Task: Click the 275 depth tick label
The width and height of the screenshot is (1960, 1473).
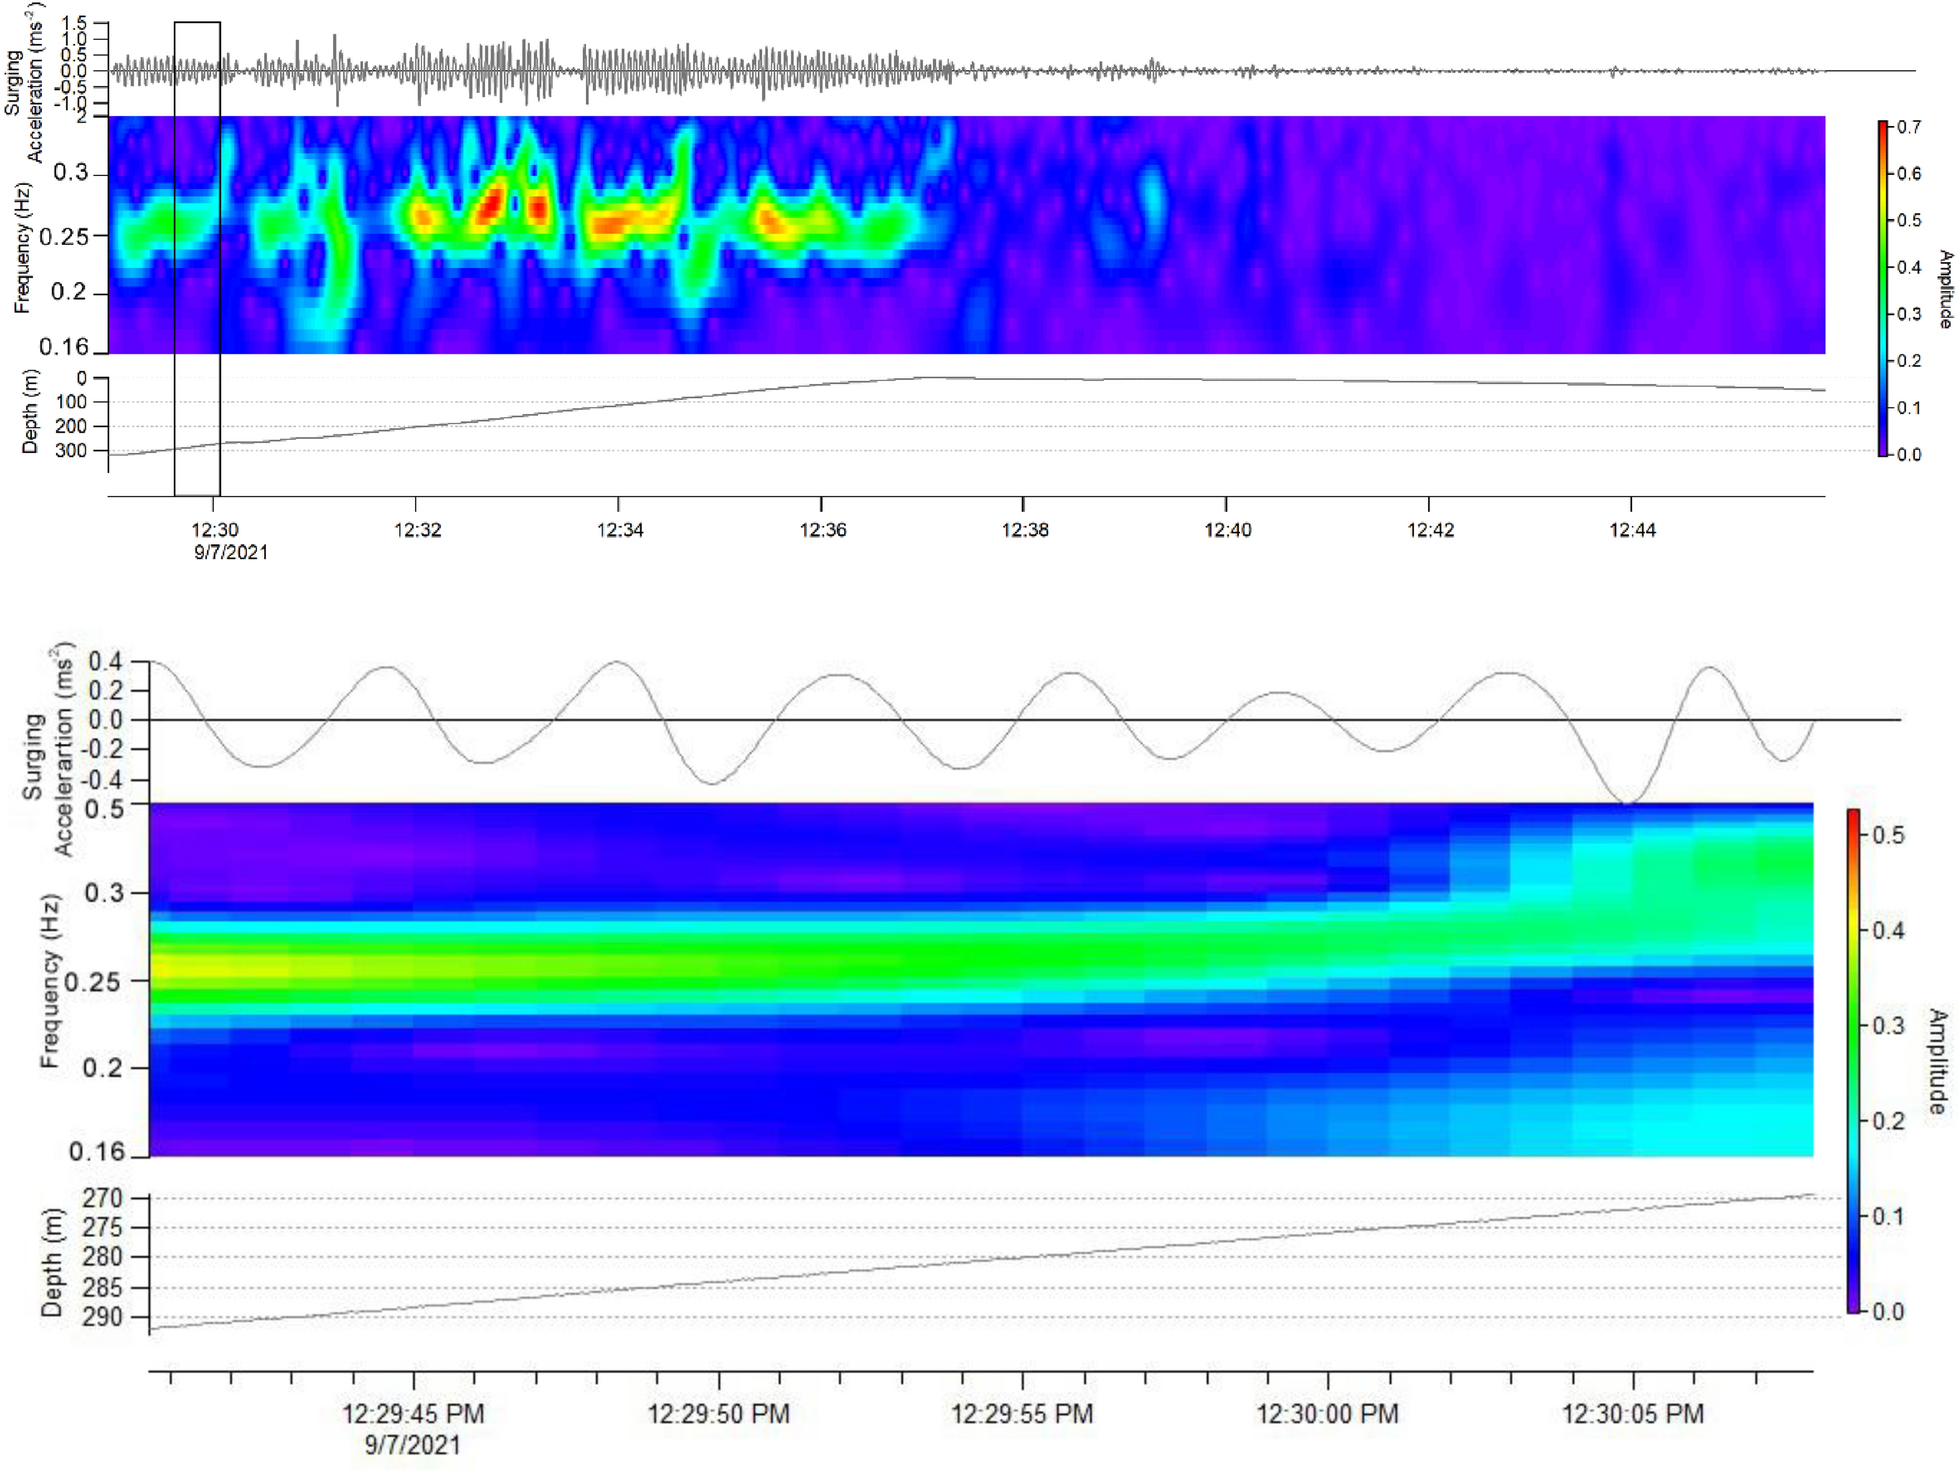Action: 102,1227
